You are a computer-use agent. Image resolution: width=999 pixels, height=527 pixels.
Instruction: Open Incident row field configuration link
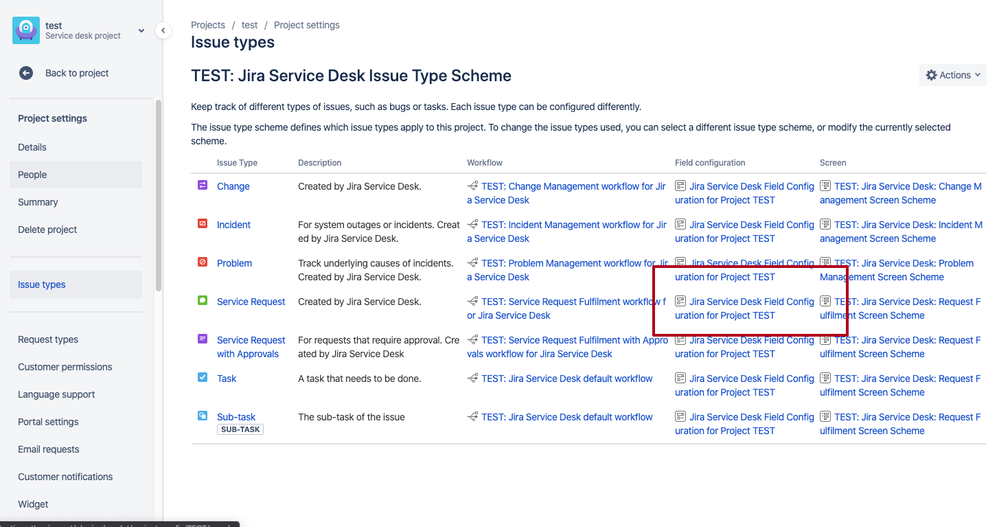(x=745, y=232)
